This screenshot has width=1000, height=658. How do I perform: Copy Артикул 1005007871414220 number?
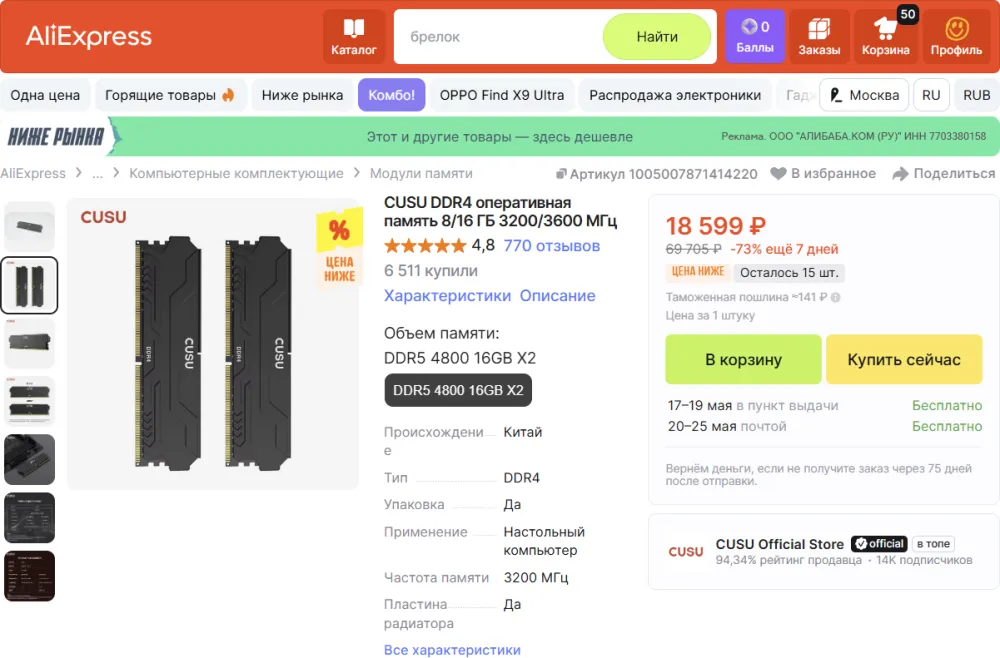657,174
